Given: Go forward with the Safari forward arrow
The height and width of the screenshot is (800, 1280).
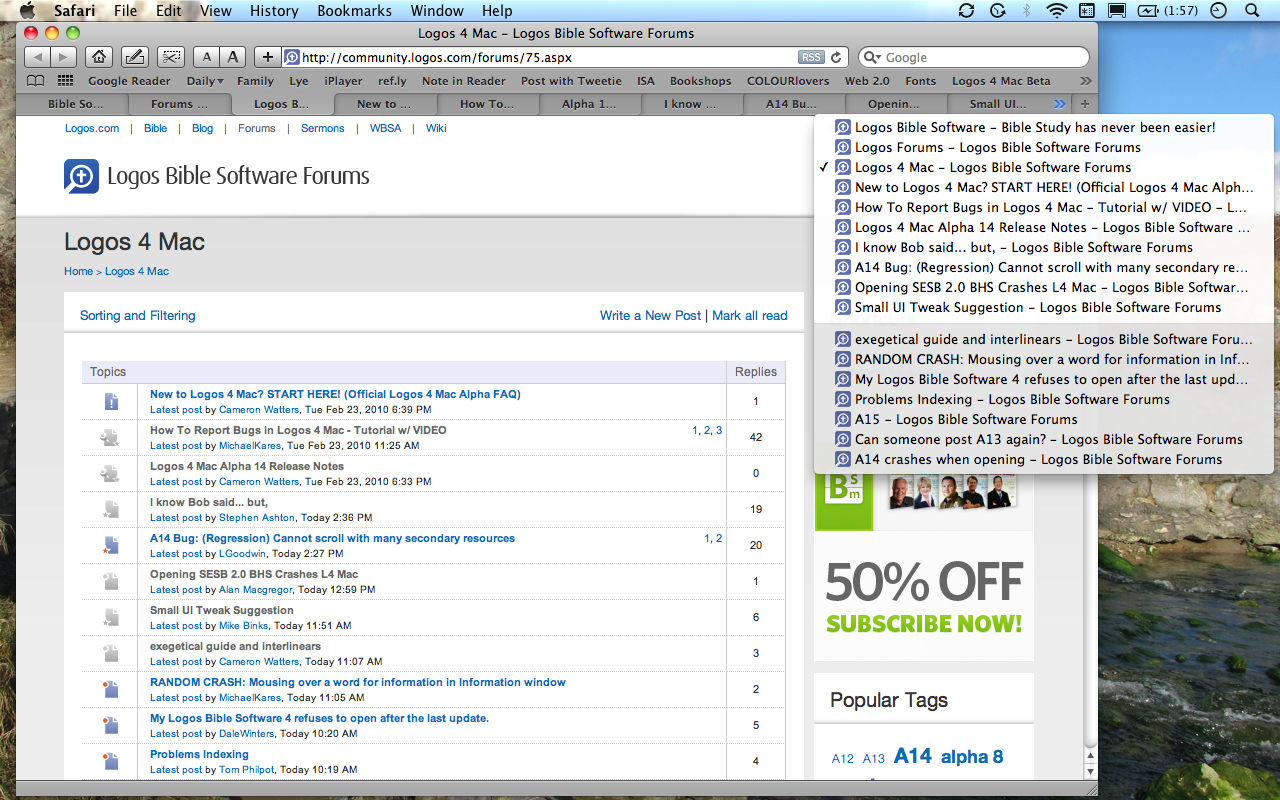Looking at the screenshot, I should click(63, 57).
